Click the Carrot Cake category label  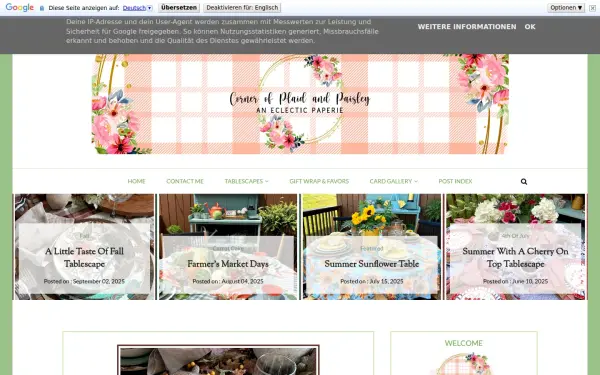pyautogui.click(x=228, y=248)
